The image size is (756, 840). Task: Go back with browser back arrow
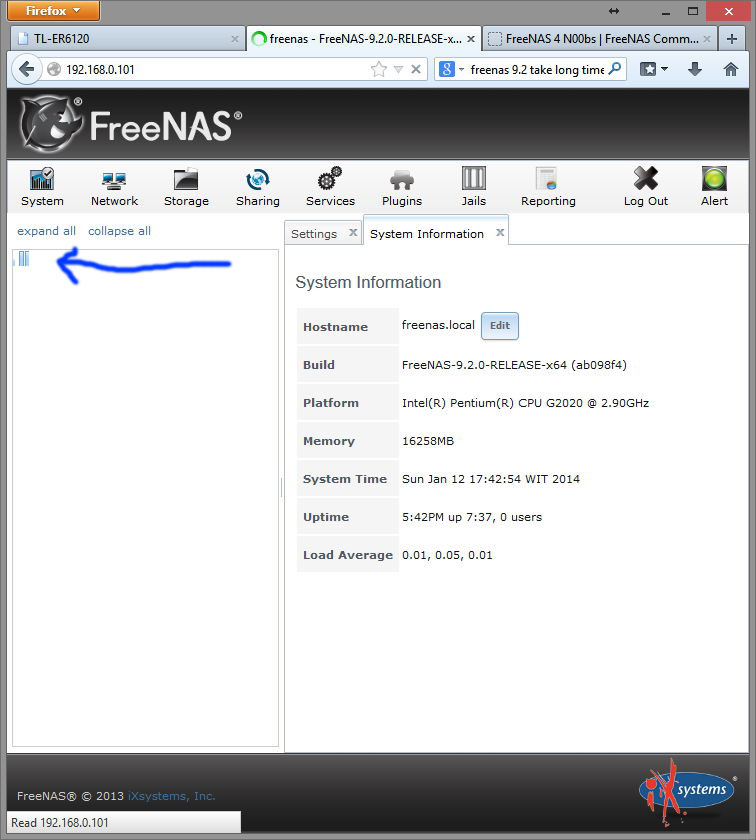[26, 69]
